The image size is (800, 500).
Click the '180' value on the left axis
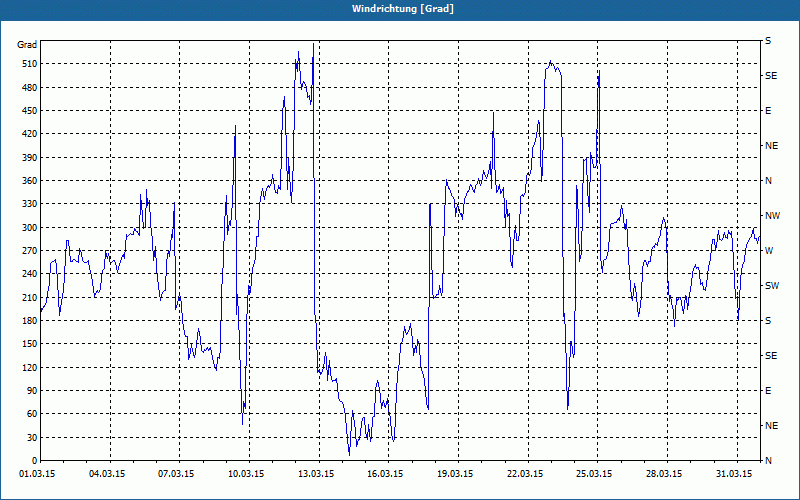pos(30,321)
